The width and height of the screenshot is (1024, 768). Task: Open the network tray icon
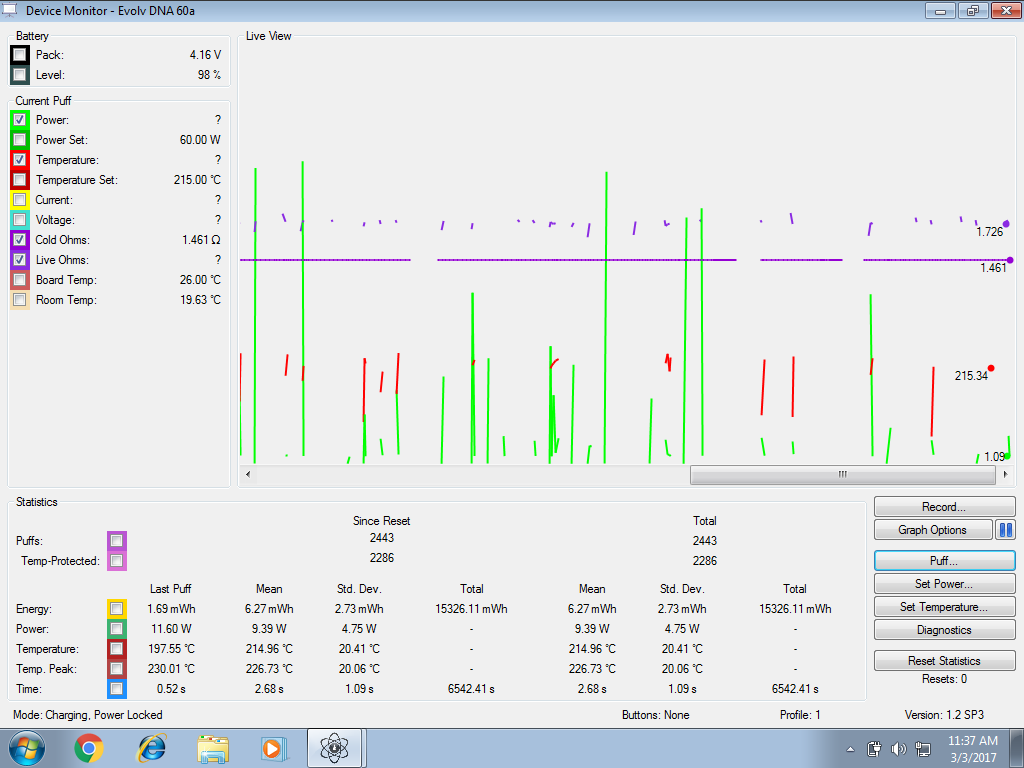click(923, 749)
